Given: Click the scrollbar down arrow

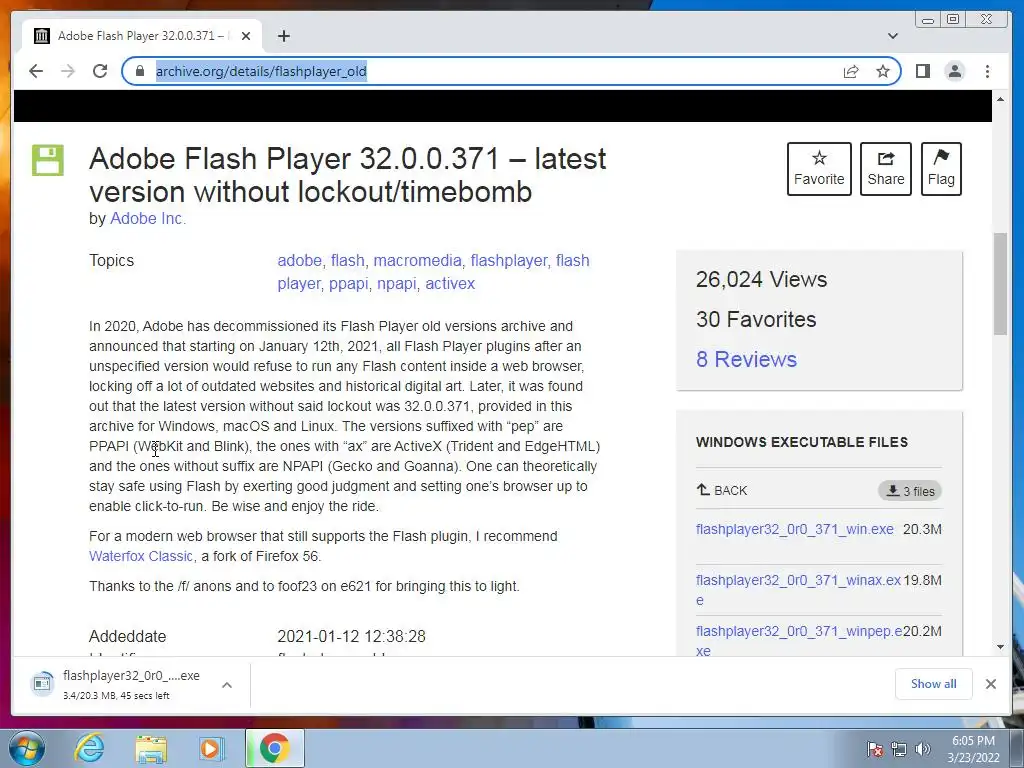Looking at the screenshot, I should point(1000,647).
